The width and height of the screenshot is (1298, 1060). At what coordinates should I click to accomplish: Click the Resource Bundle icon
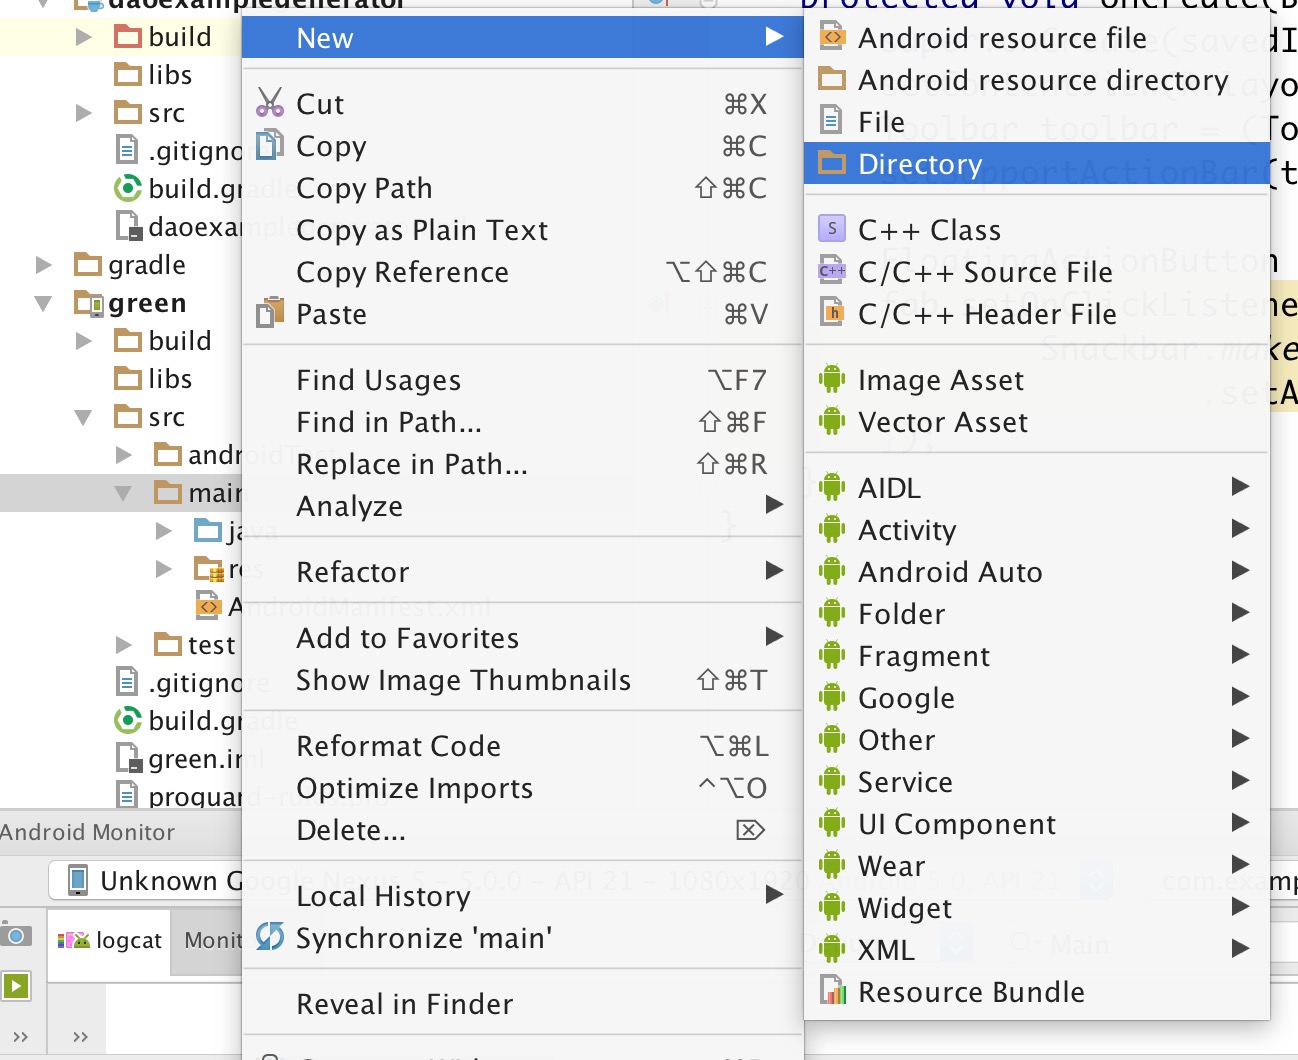click(832, 991)
